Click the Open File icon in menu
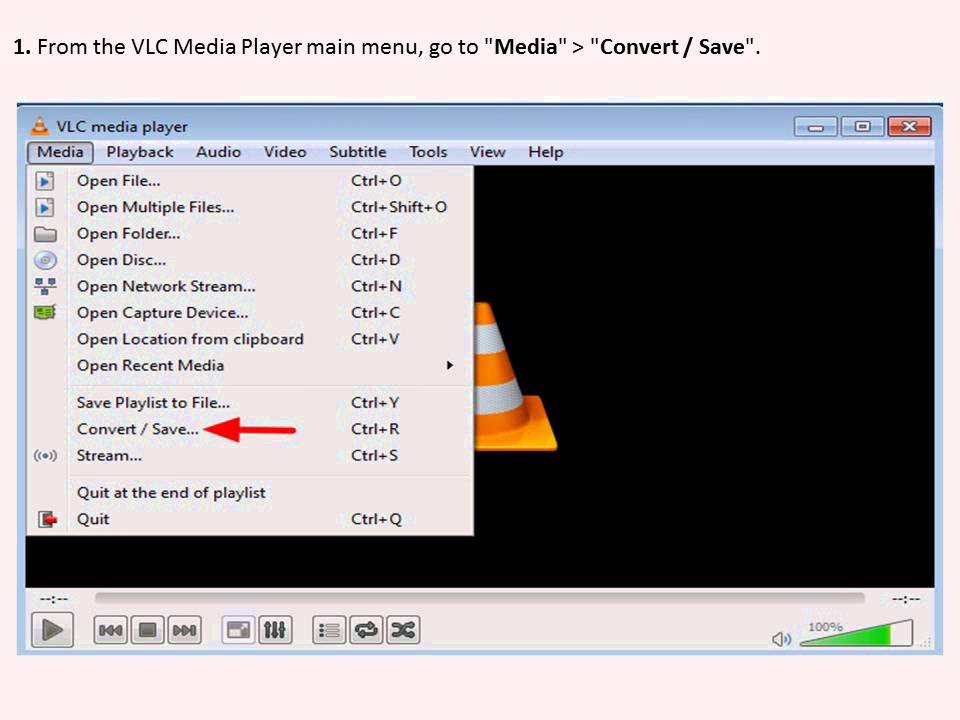The width and height of the screenshot is (960, 720). pyautogui.click(x=45, y=181)
